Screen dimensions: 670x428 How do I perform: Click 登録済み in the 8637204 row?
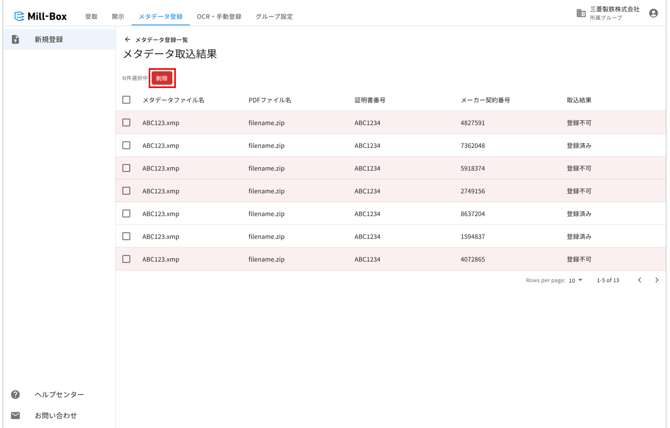pyautogui.click(x=579, y=214)
